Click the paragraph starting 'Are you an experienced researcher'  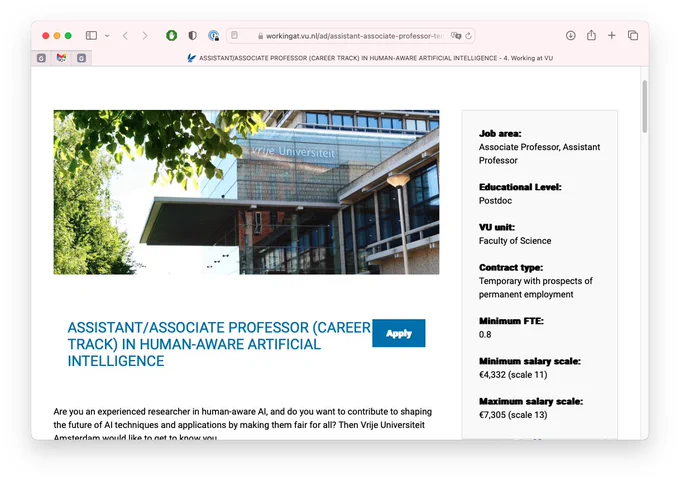point(243,424)
